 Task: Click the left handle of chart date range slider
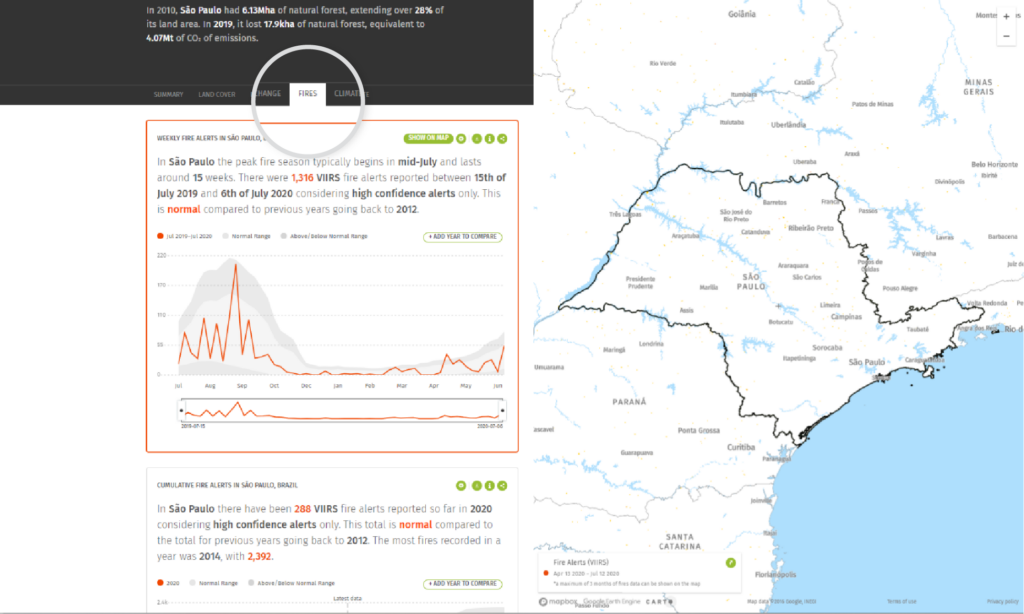point(182,410)
